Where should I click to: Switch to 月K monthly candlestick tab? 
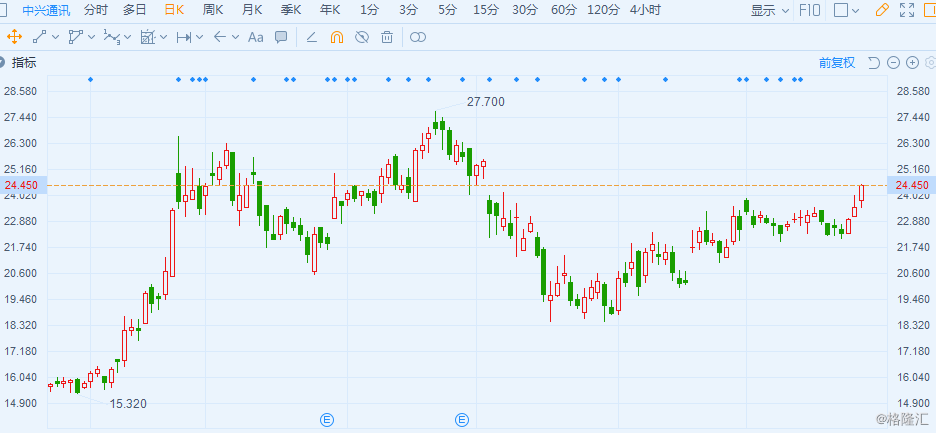pyautogui.click(x=252, y=10)
